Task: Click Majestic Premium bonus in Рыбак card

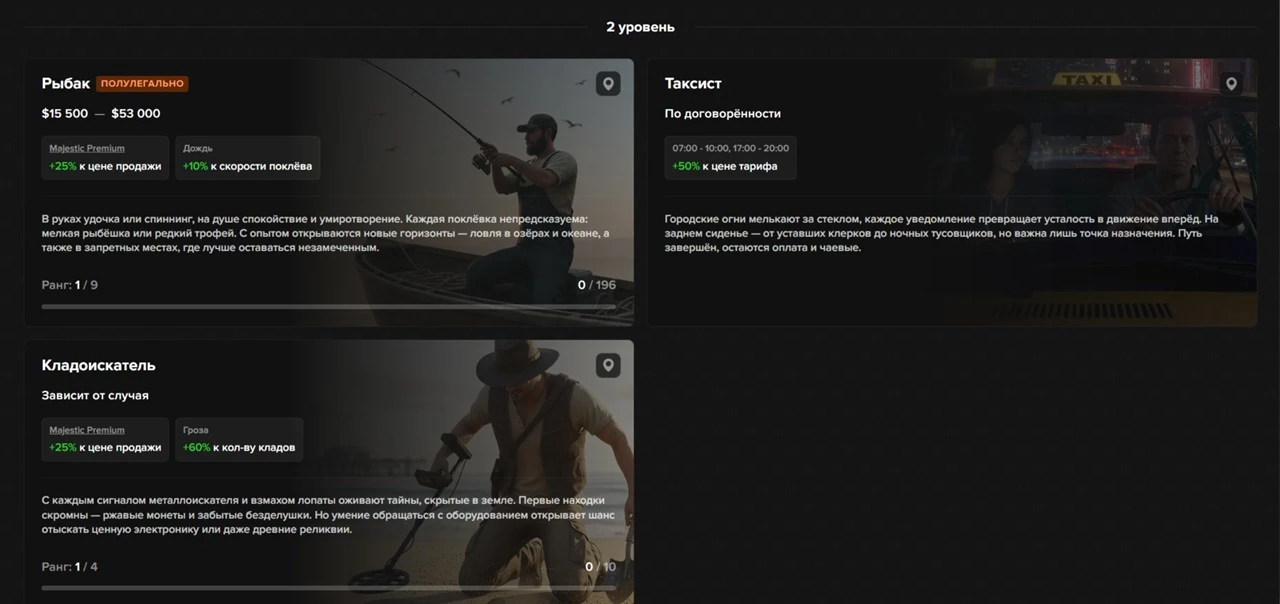Action: click(105, 158)
